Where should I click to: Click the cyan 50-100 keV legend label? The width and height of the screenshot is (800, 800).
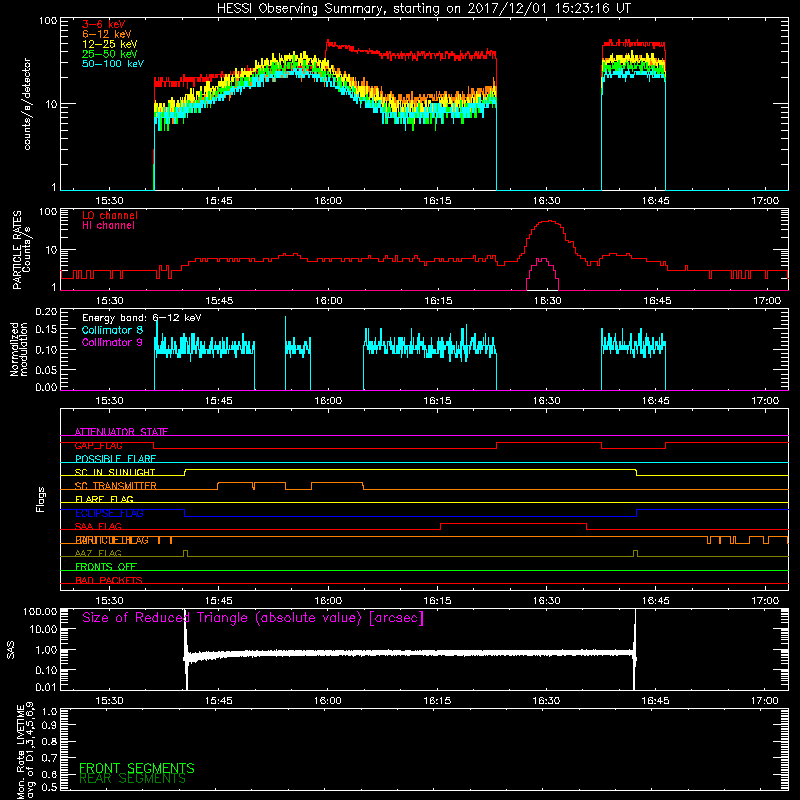click(113, 64)
